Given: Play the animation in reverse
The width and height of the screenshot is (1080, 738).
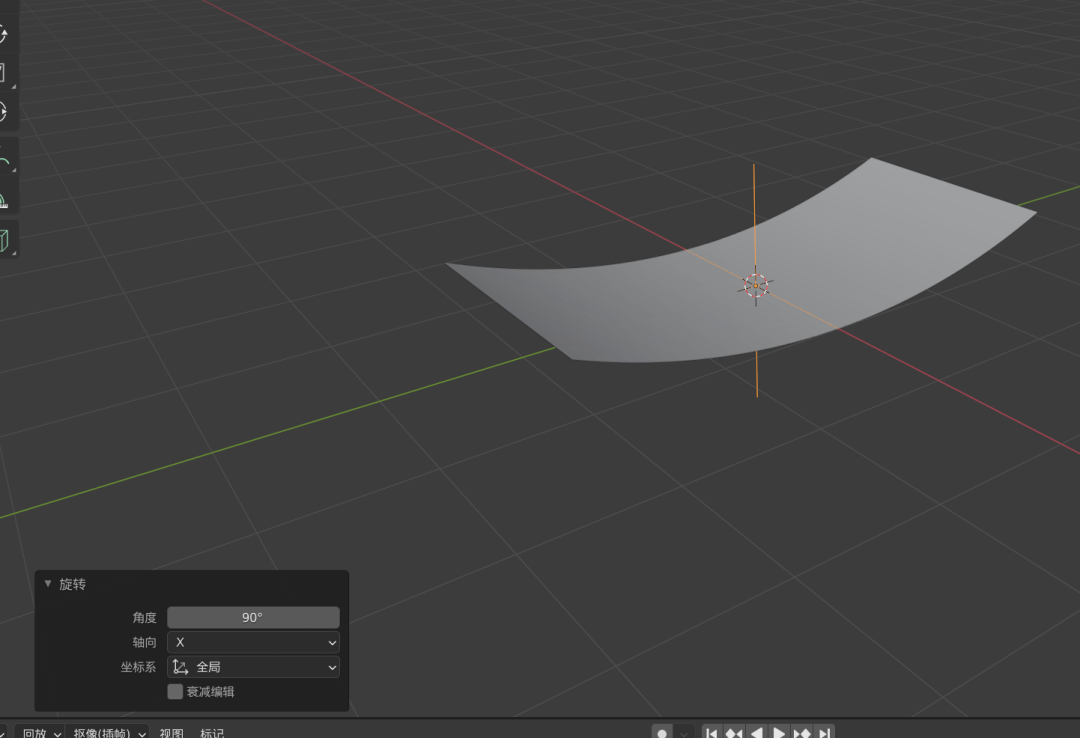Looking at the screenshot, I should click(756, 733).
